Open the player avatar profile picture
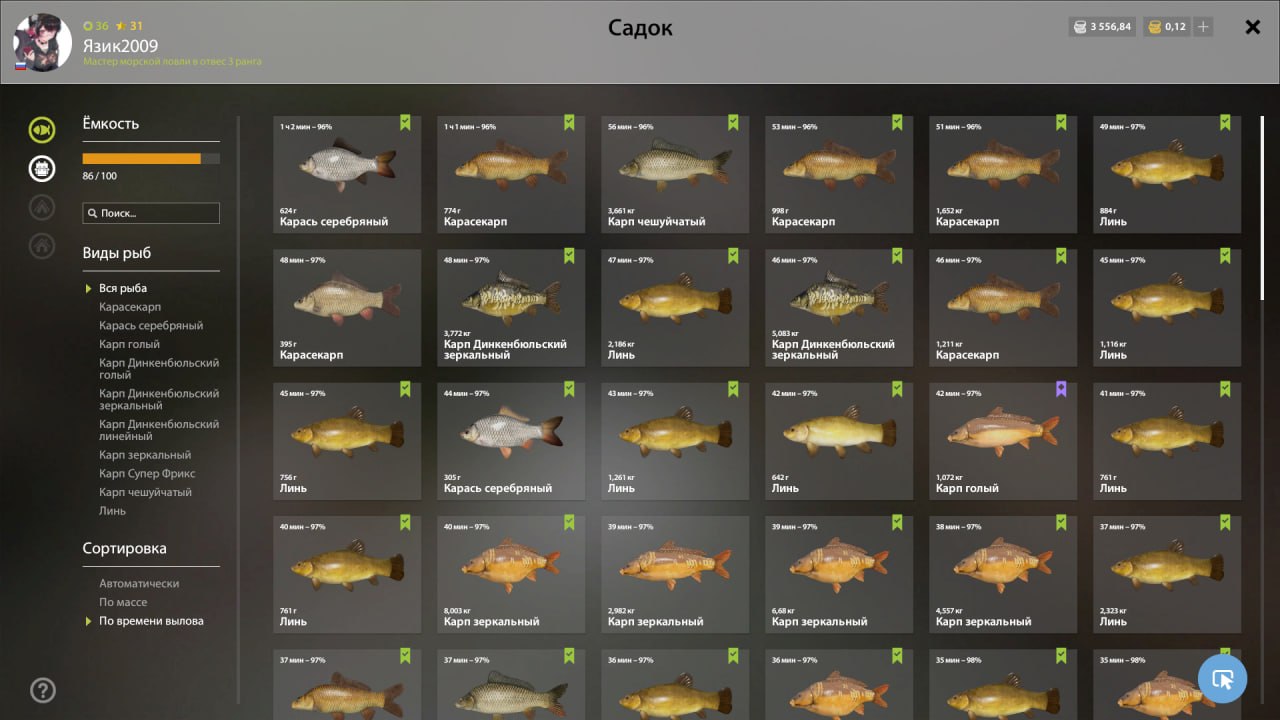The height and width of the screenshot is (720, 1280). click(x=42, y=42)
